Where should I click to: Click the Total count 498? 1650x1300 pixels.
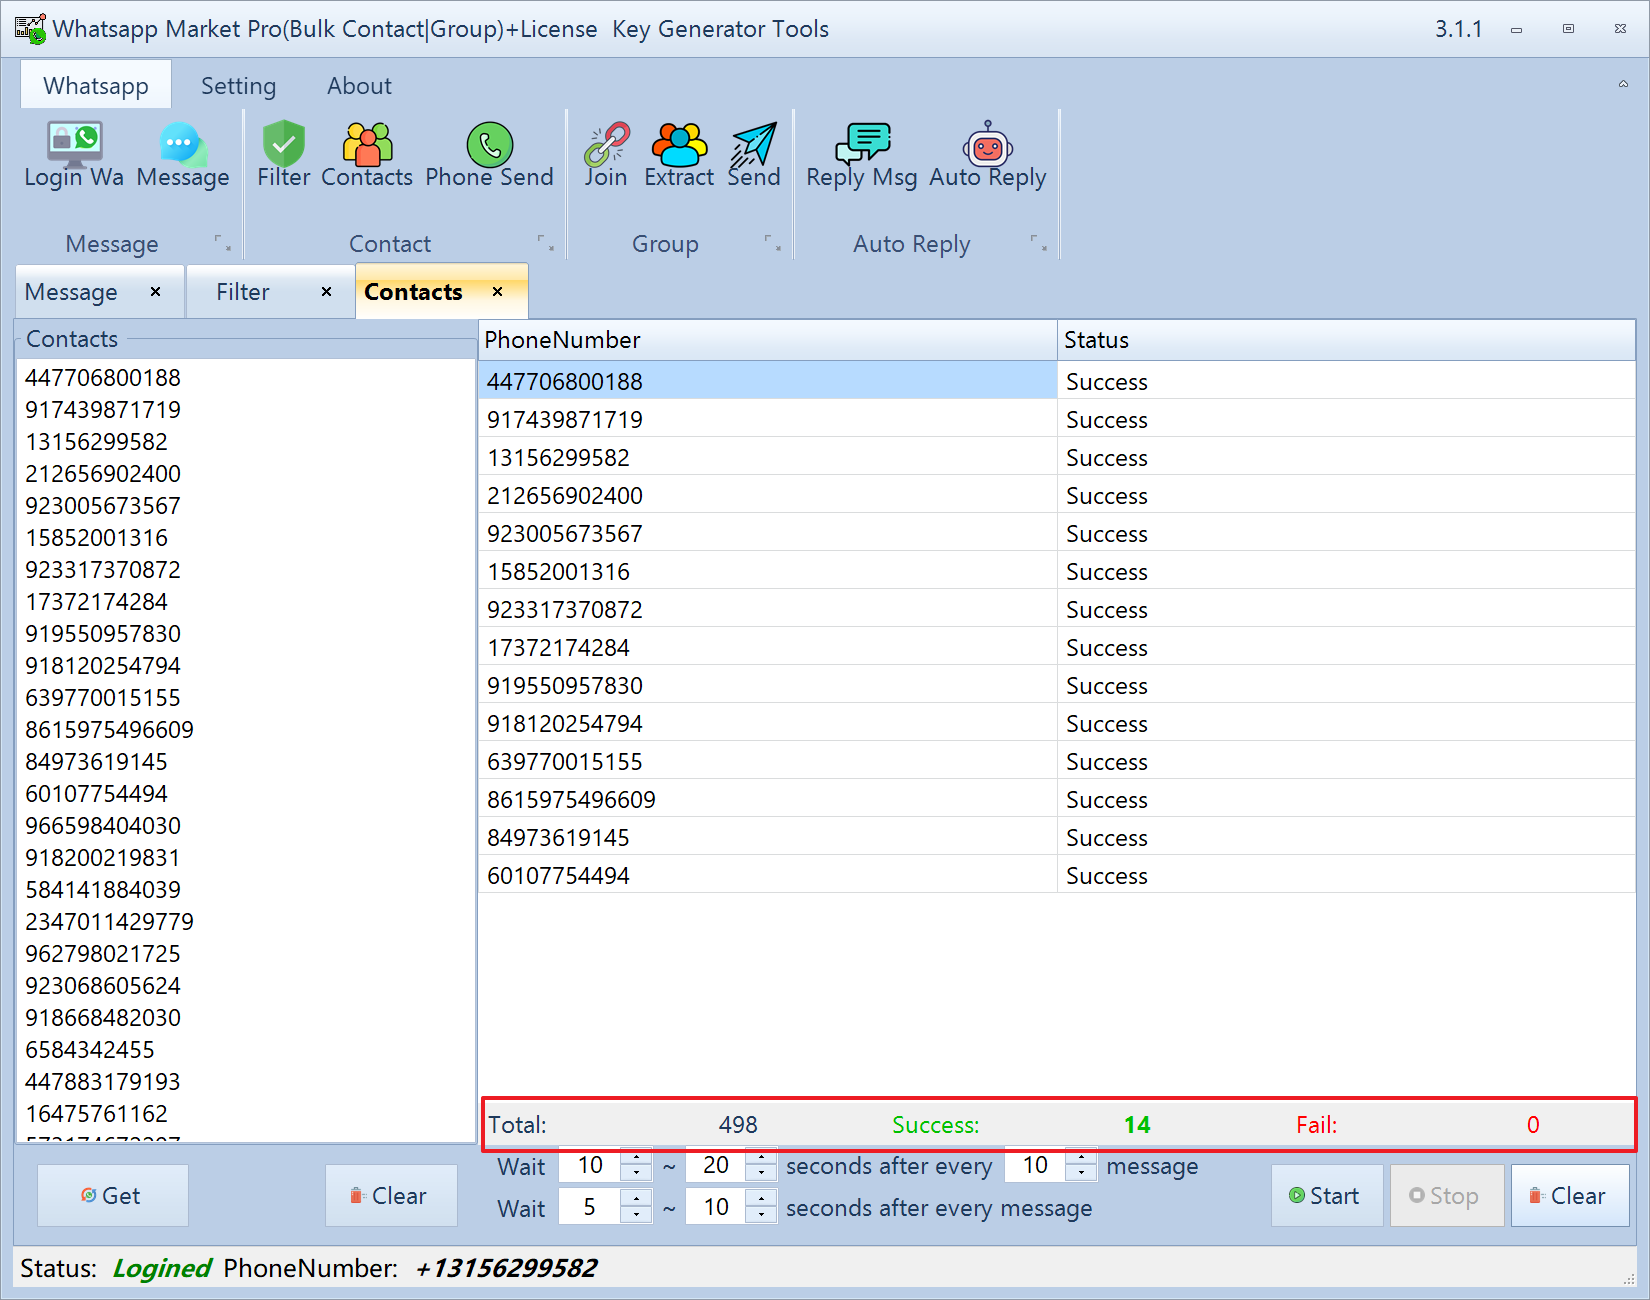coord(738,1125)
